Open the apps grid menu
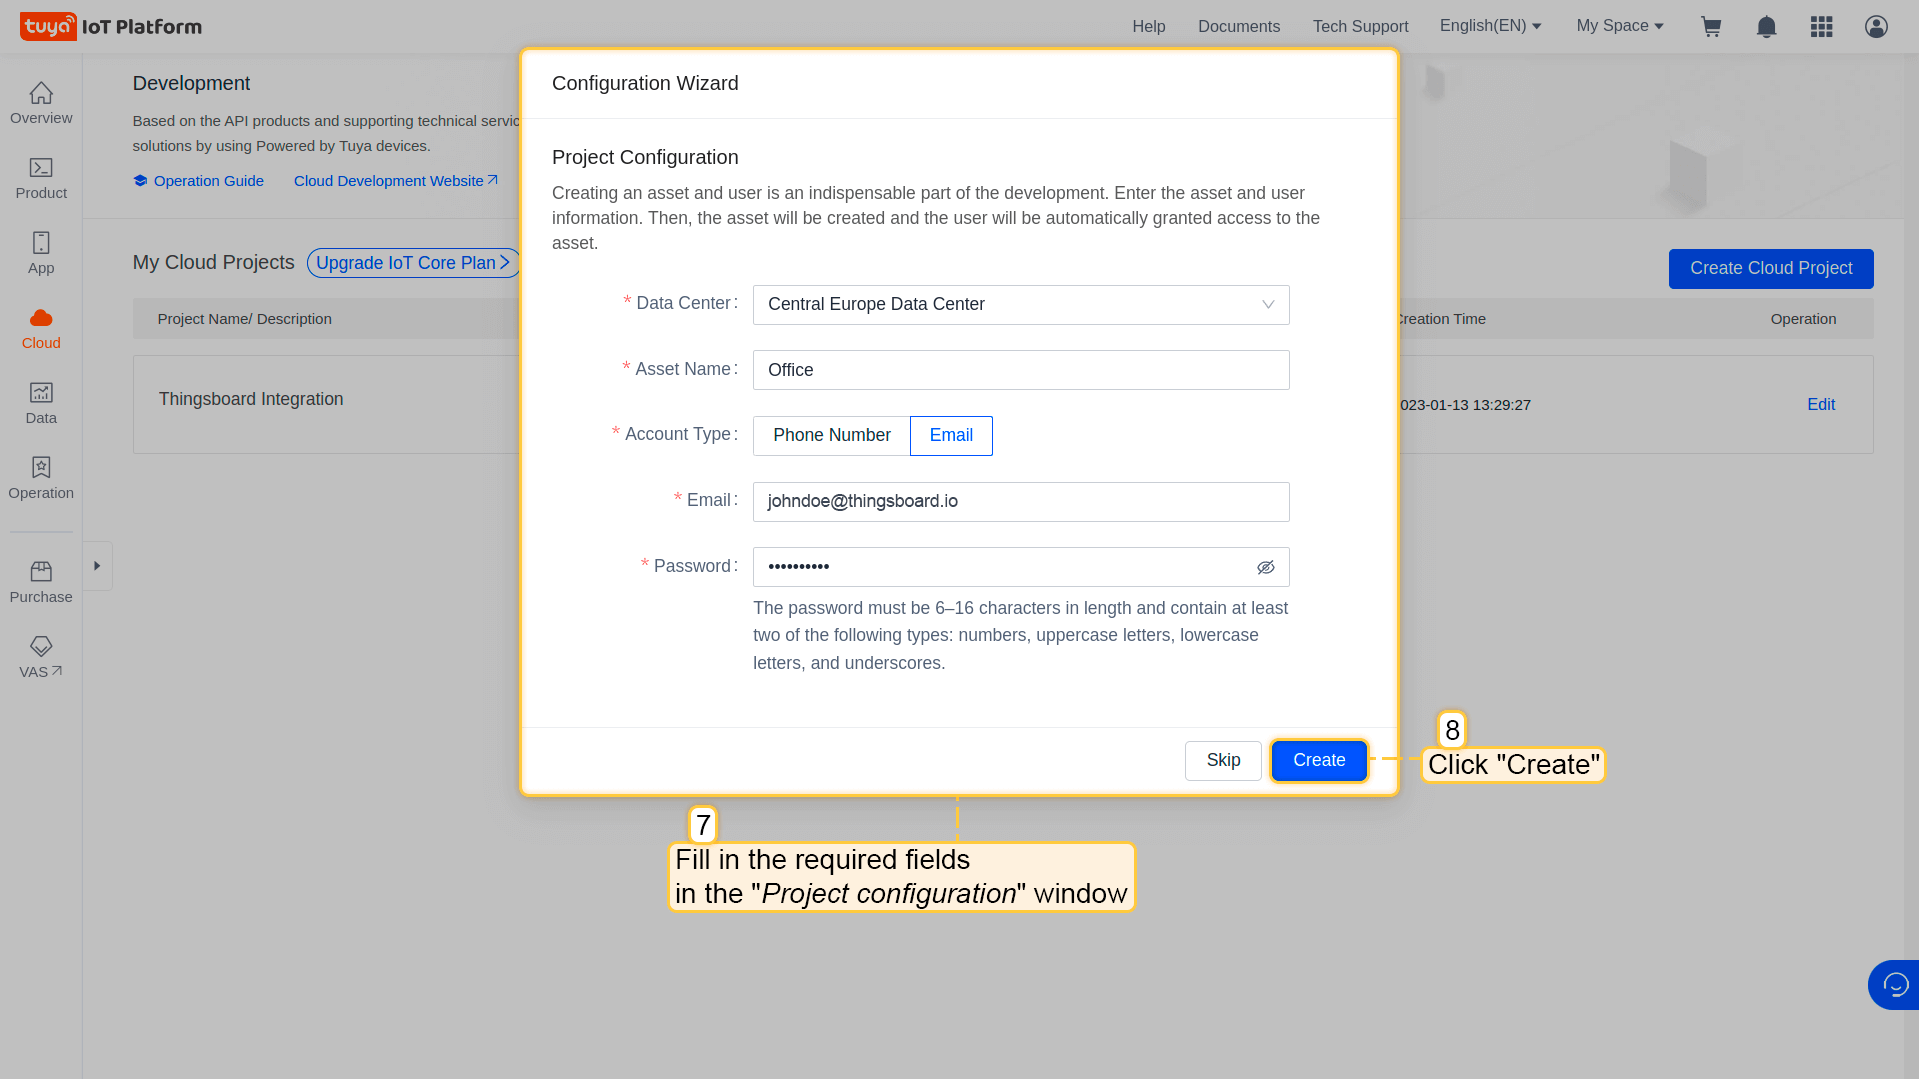 click(x=1821, y=27)
